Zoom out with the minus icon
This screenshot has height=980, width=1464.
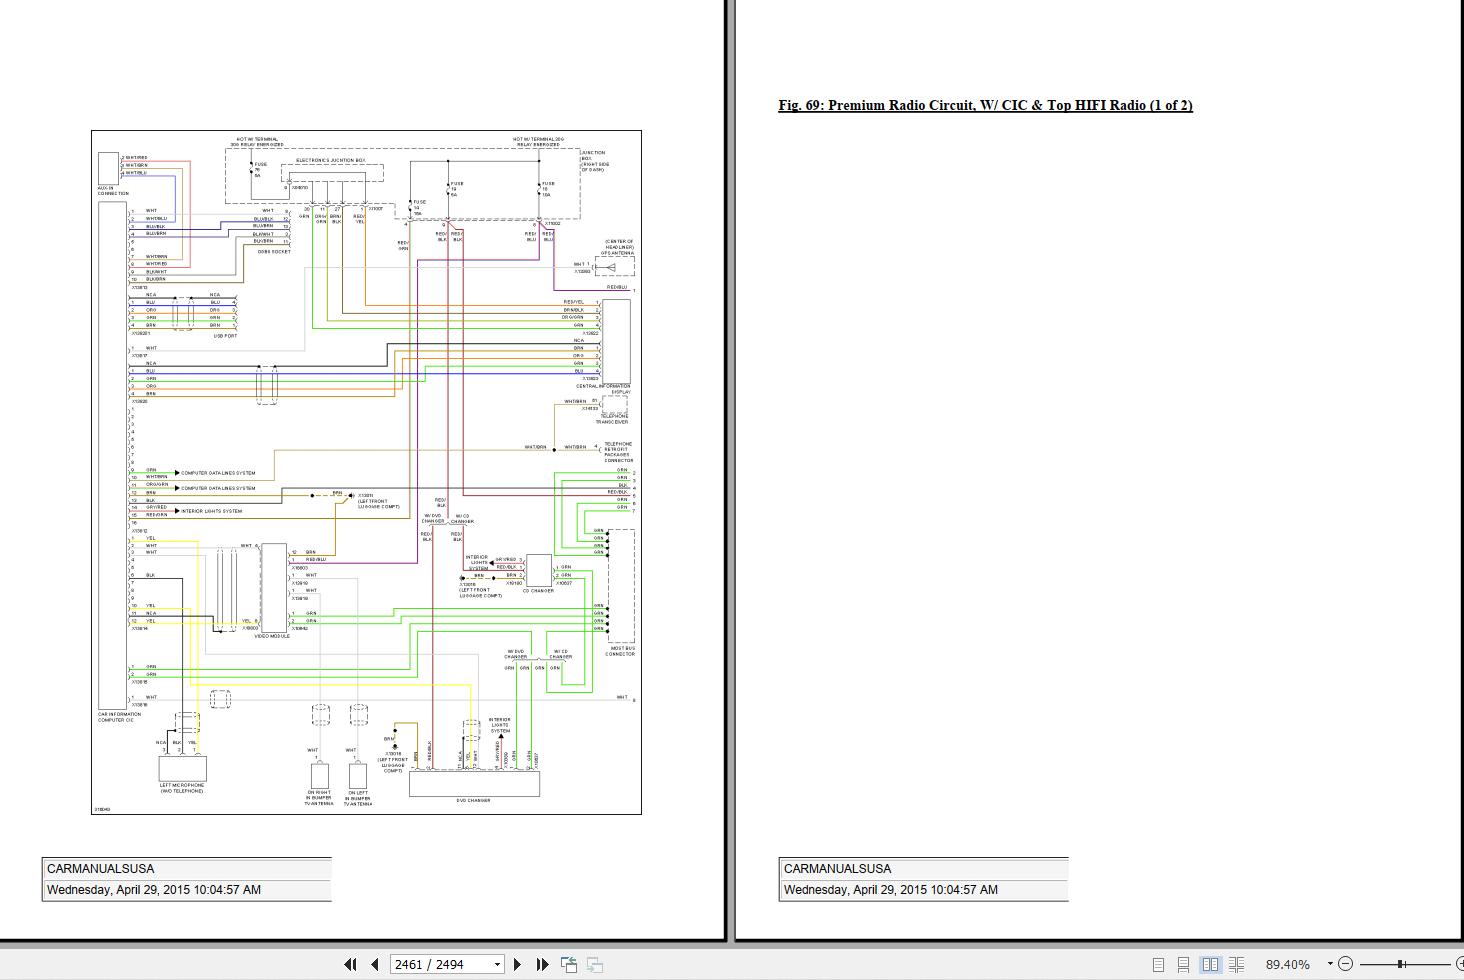coord(1346,964)
